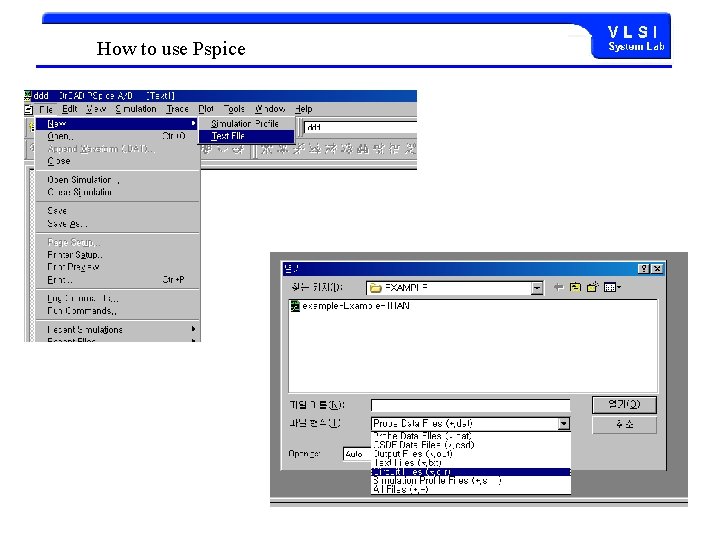
Task: Click the file name input field
Action: [471, 405]
